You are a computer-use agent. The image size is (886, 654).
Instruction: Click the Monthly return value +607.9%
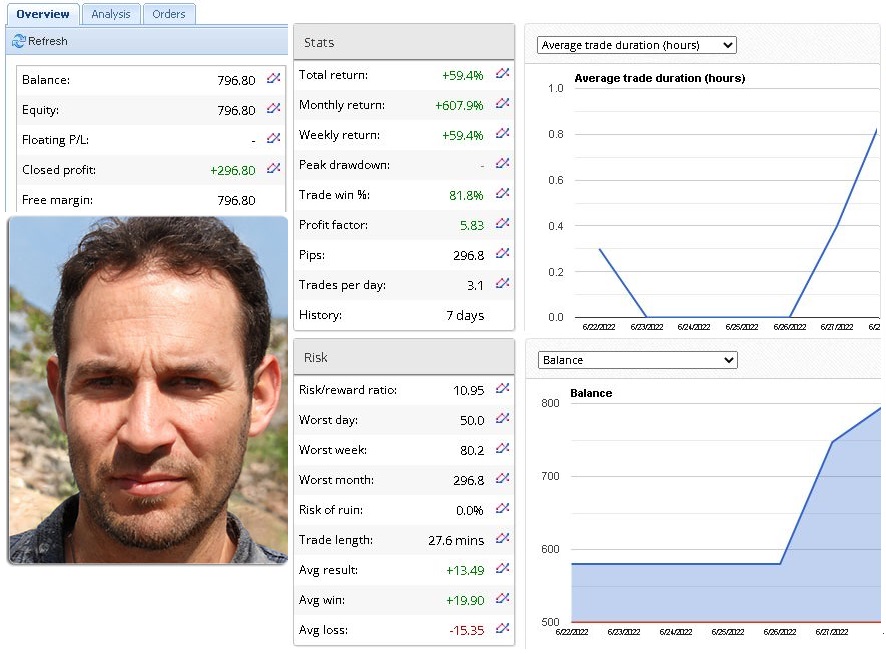(459, 106)
